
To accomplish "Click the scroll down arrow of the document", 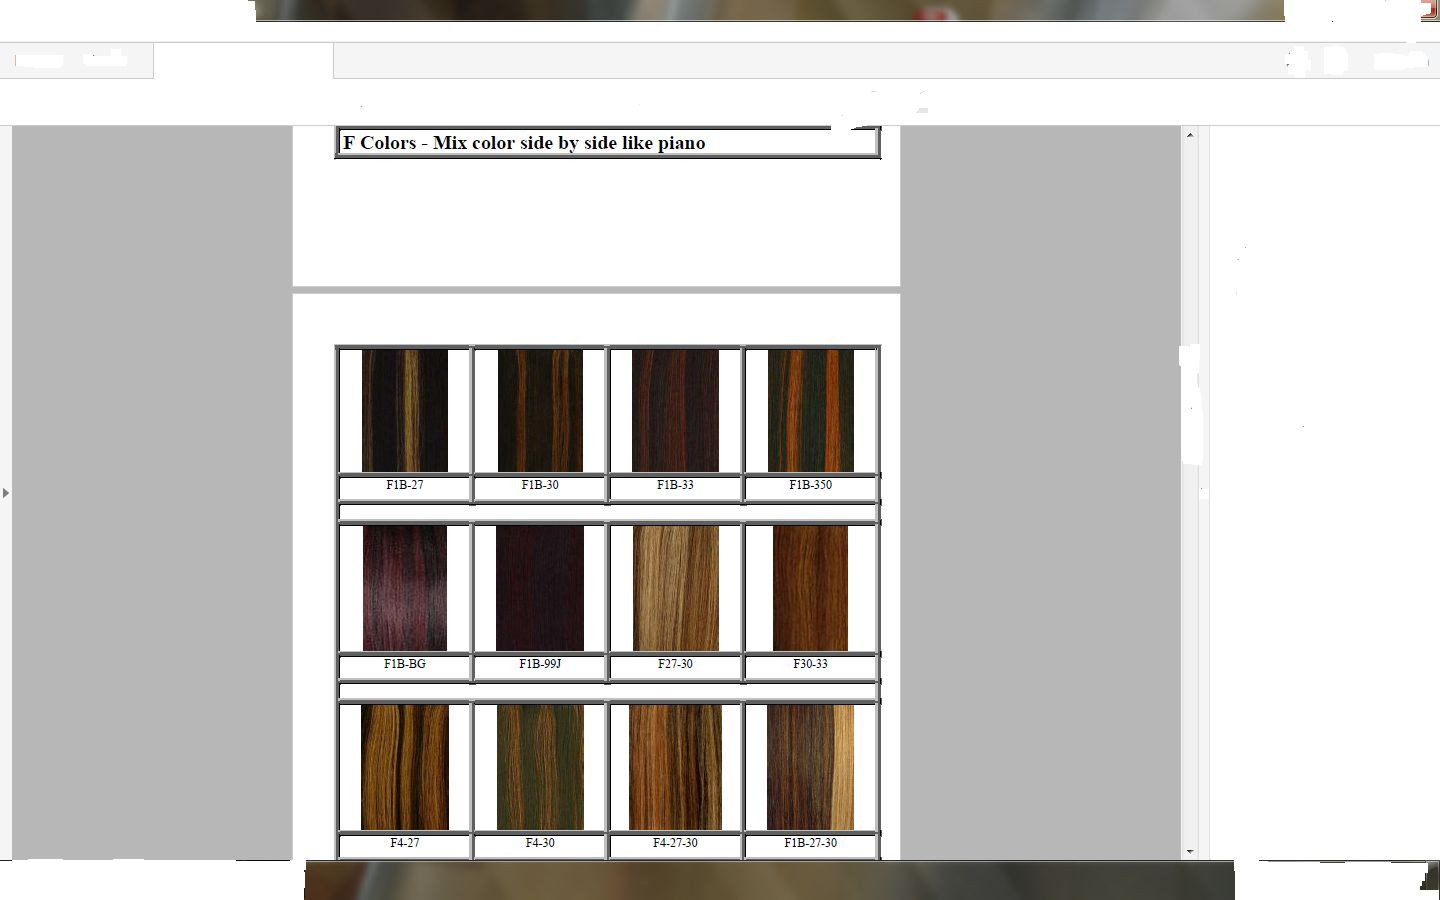I will pyautogui.click(x=1190, y=851).
